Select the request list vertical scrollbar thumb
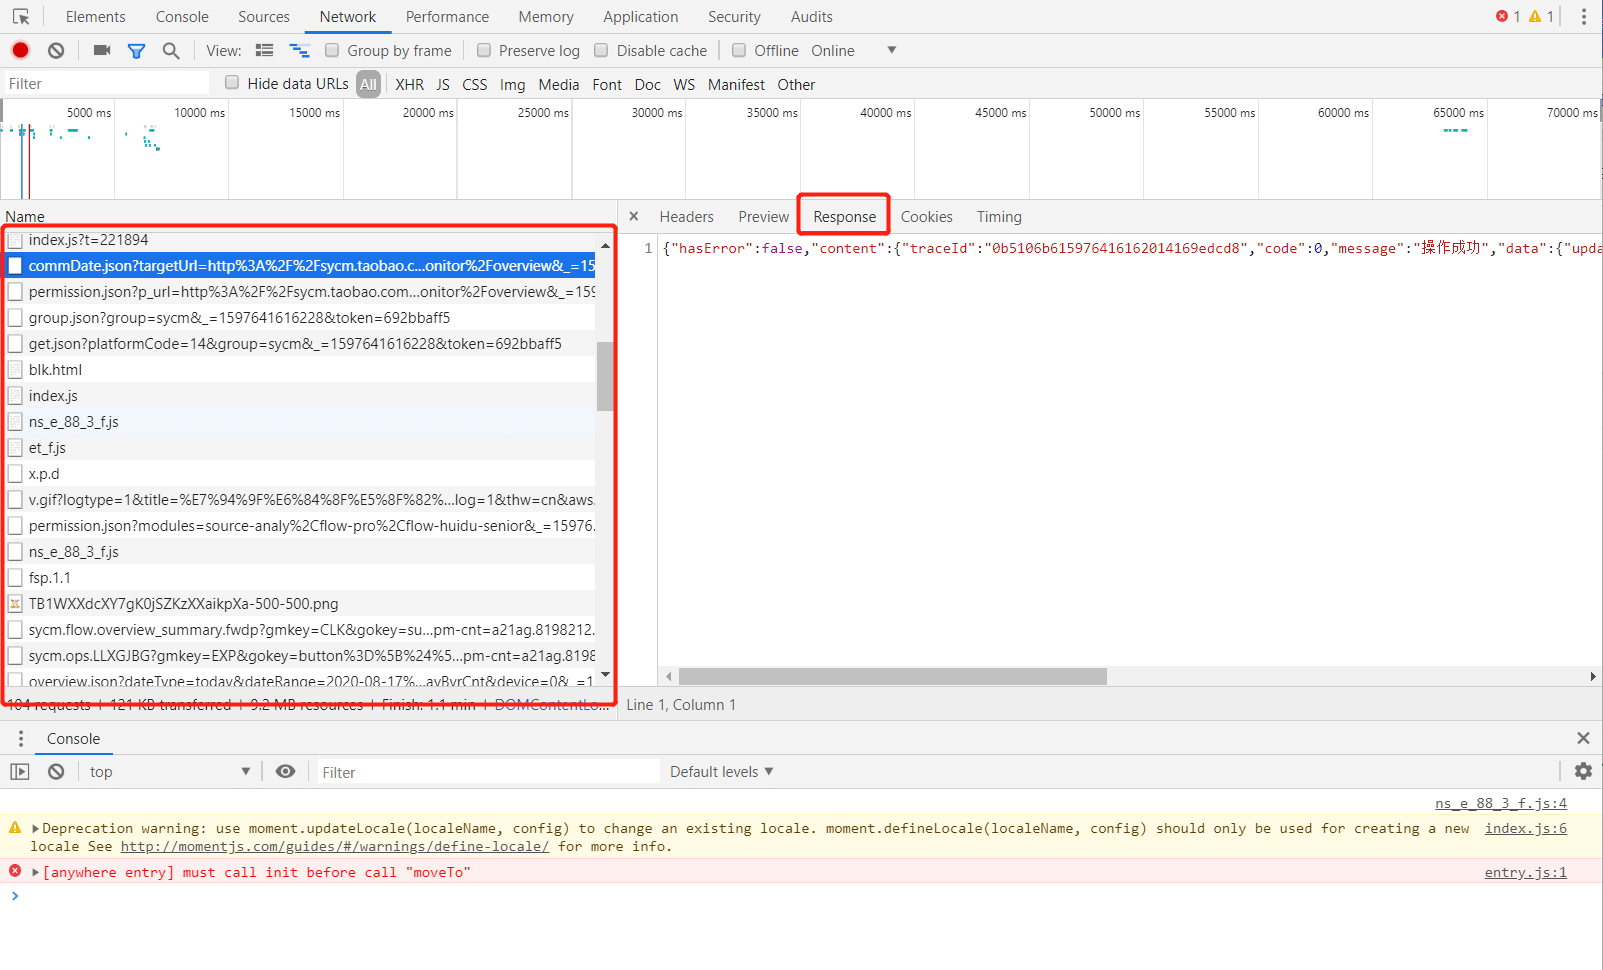1603x970 pixels. click(605, 376)
